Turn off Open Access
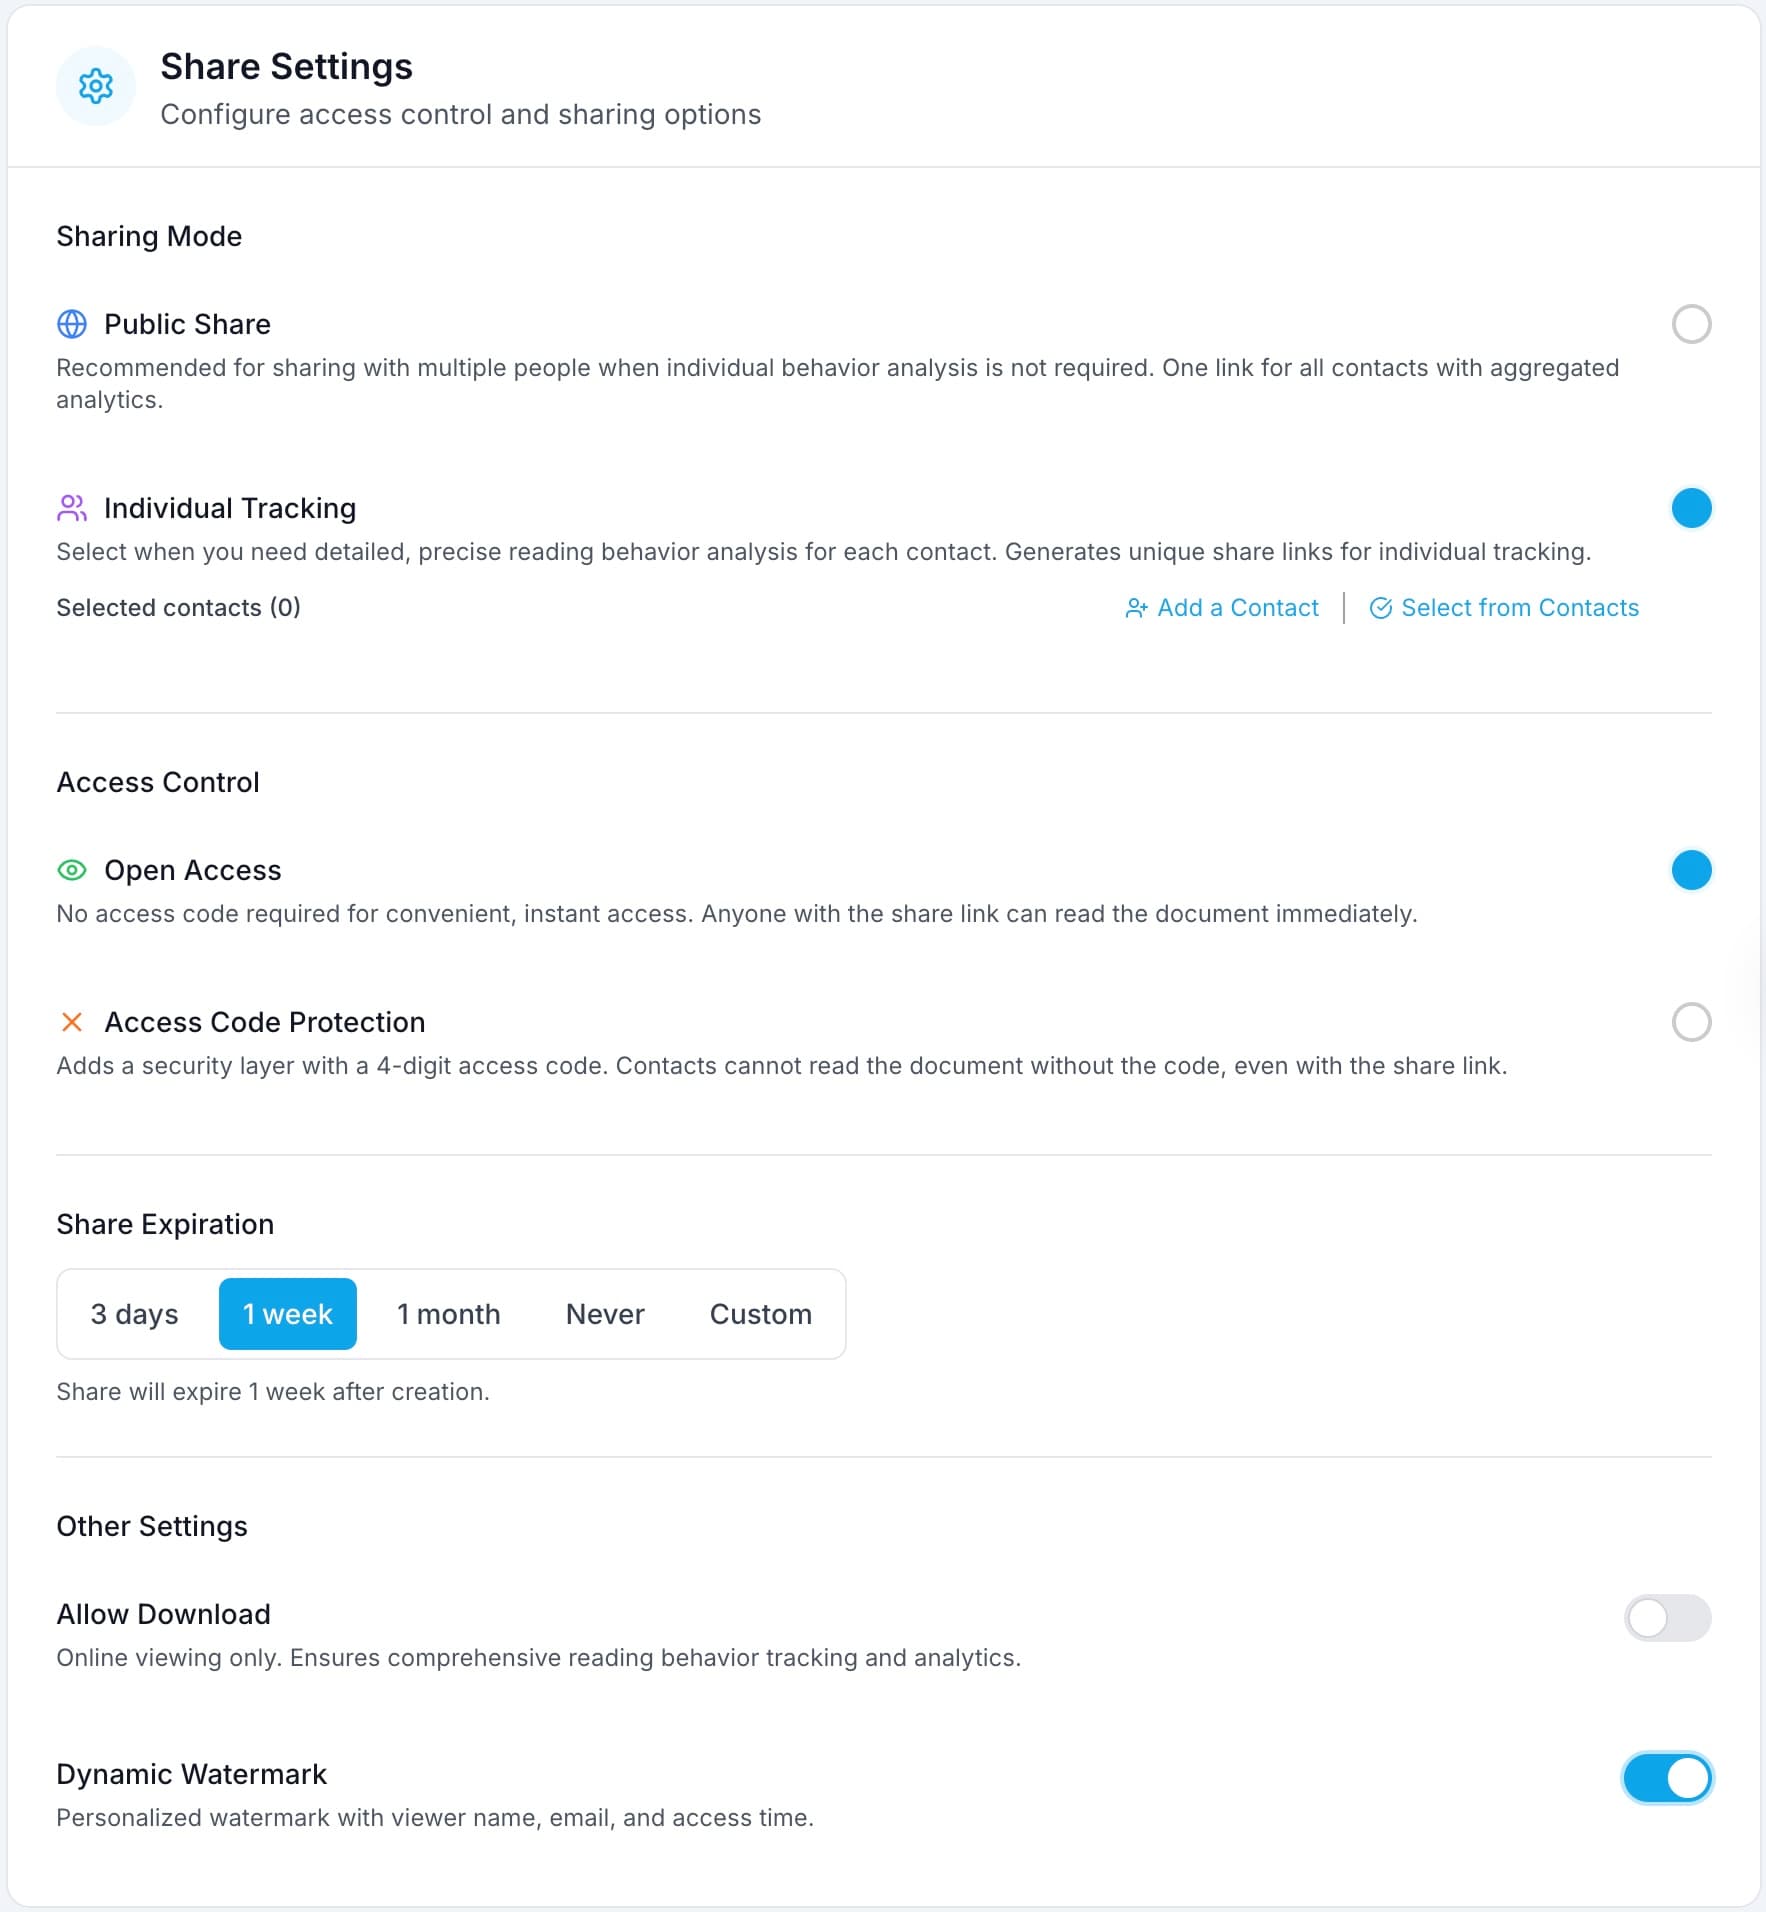The height and width of the screenshot is (1912, 1766). tap(1692, 870)
